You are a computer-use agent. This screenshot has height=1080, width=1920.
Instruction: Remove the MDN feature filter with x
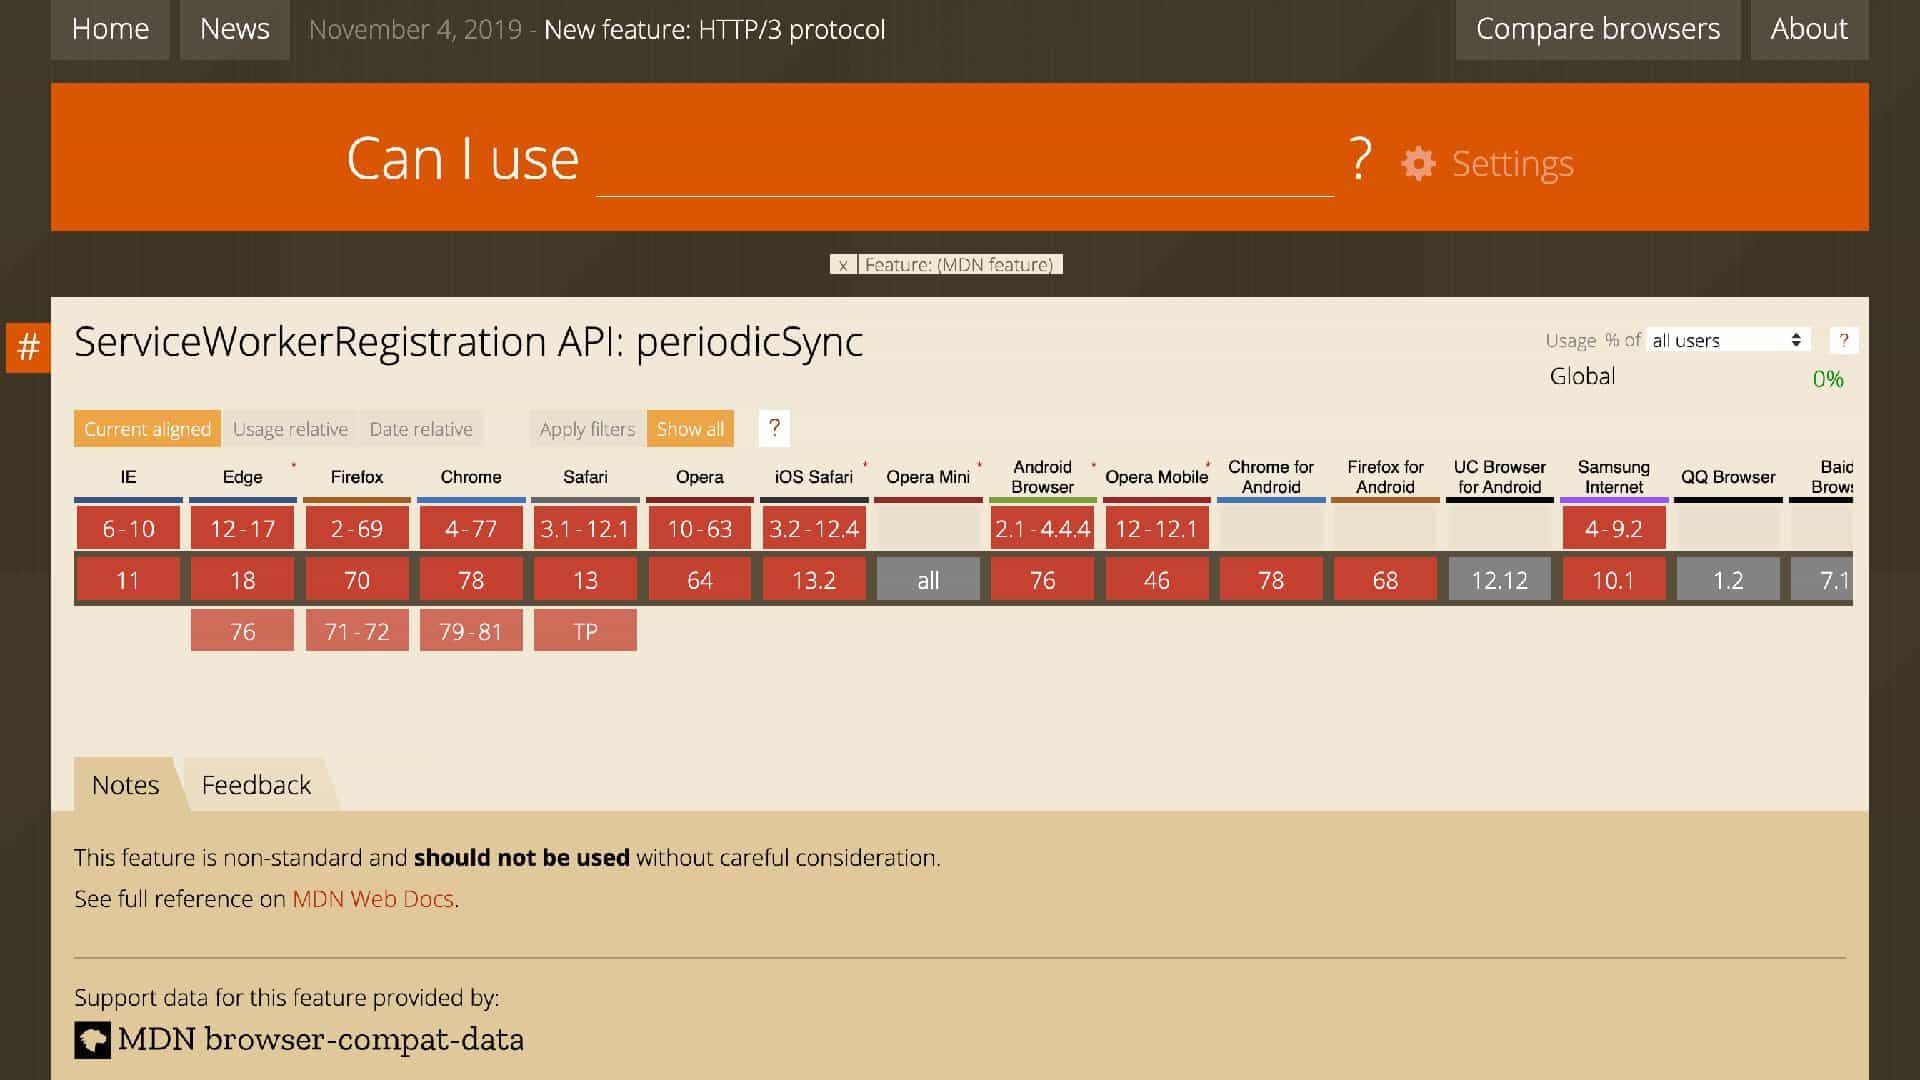(843, 265)
